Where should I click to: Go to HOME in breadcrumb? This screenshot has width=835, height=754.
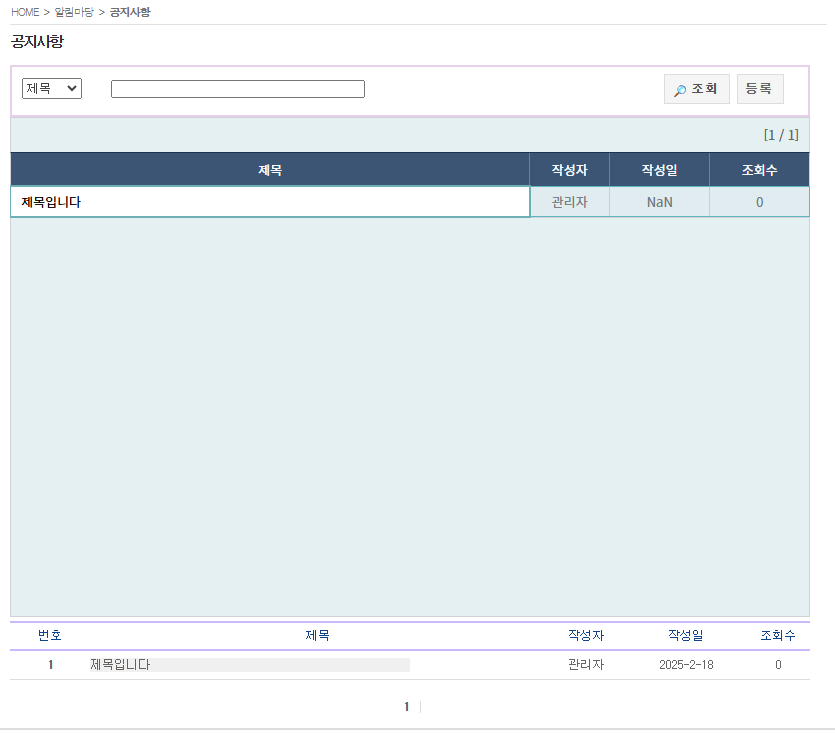click(25, 12)
